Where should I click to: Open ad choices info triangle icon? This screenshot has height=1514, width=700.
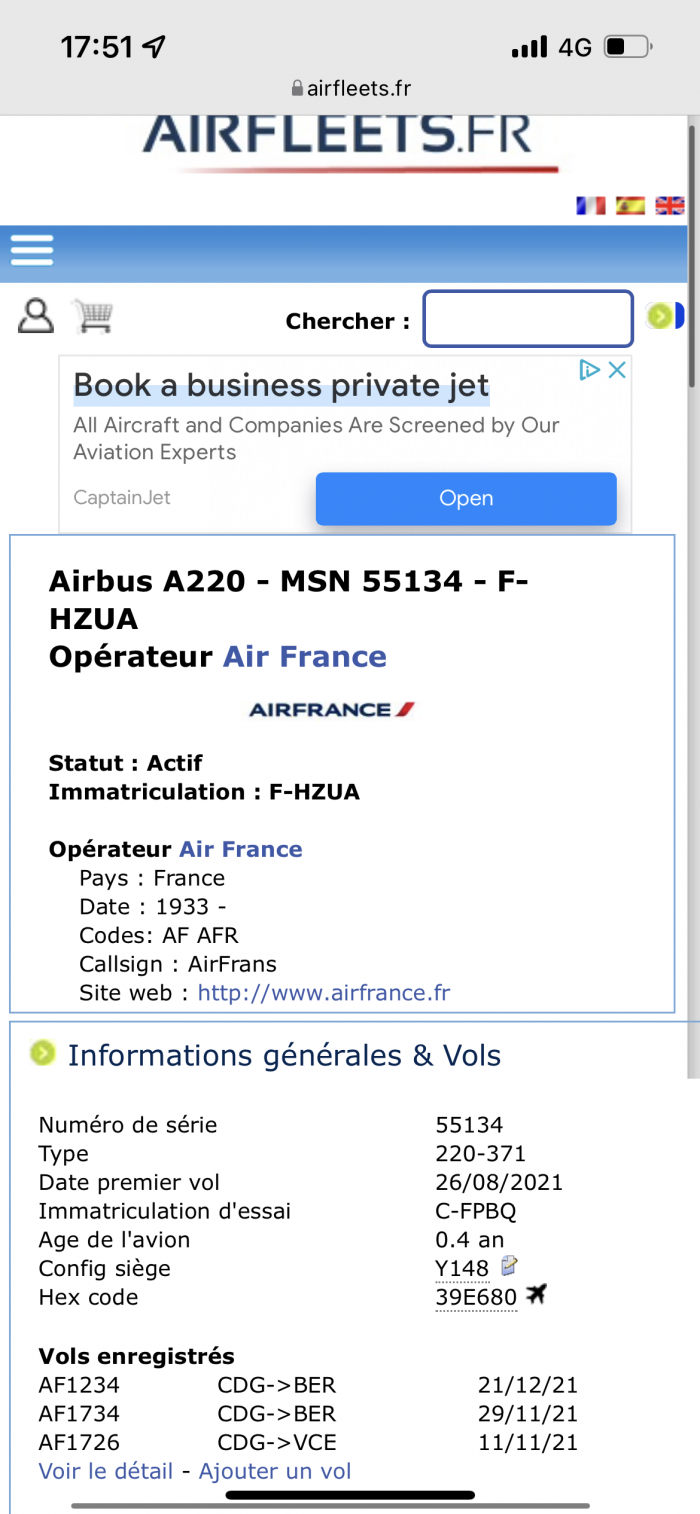[590, 370]
